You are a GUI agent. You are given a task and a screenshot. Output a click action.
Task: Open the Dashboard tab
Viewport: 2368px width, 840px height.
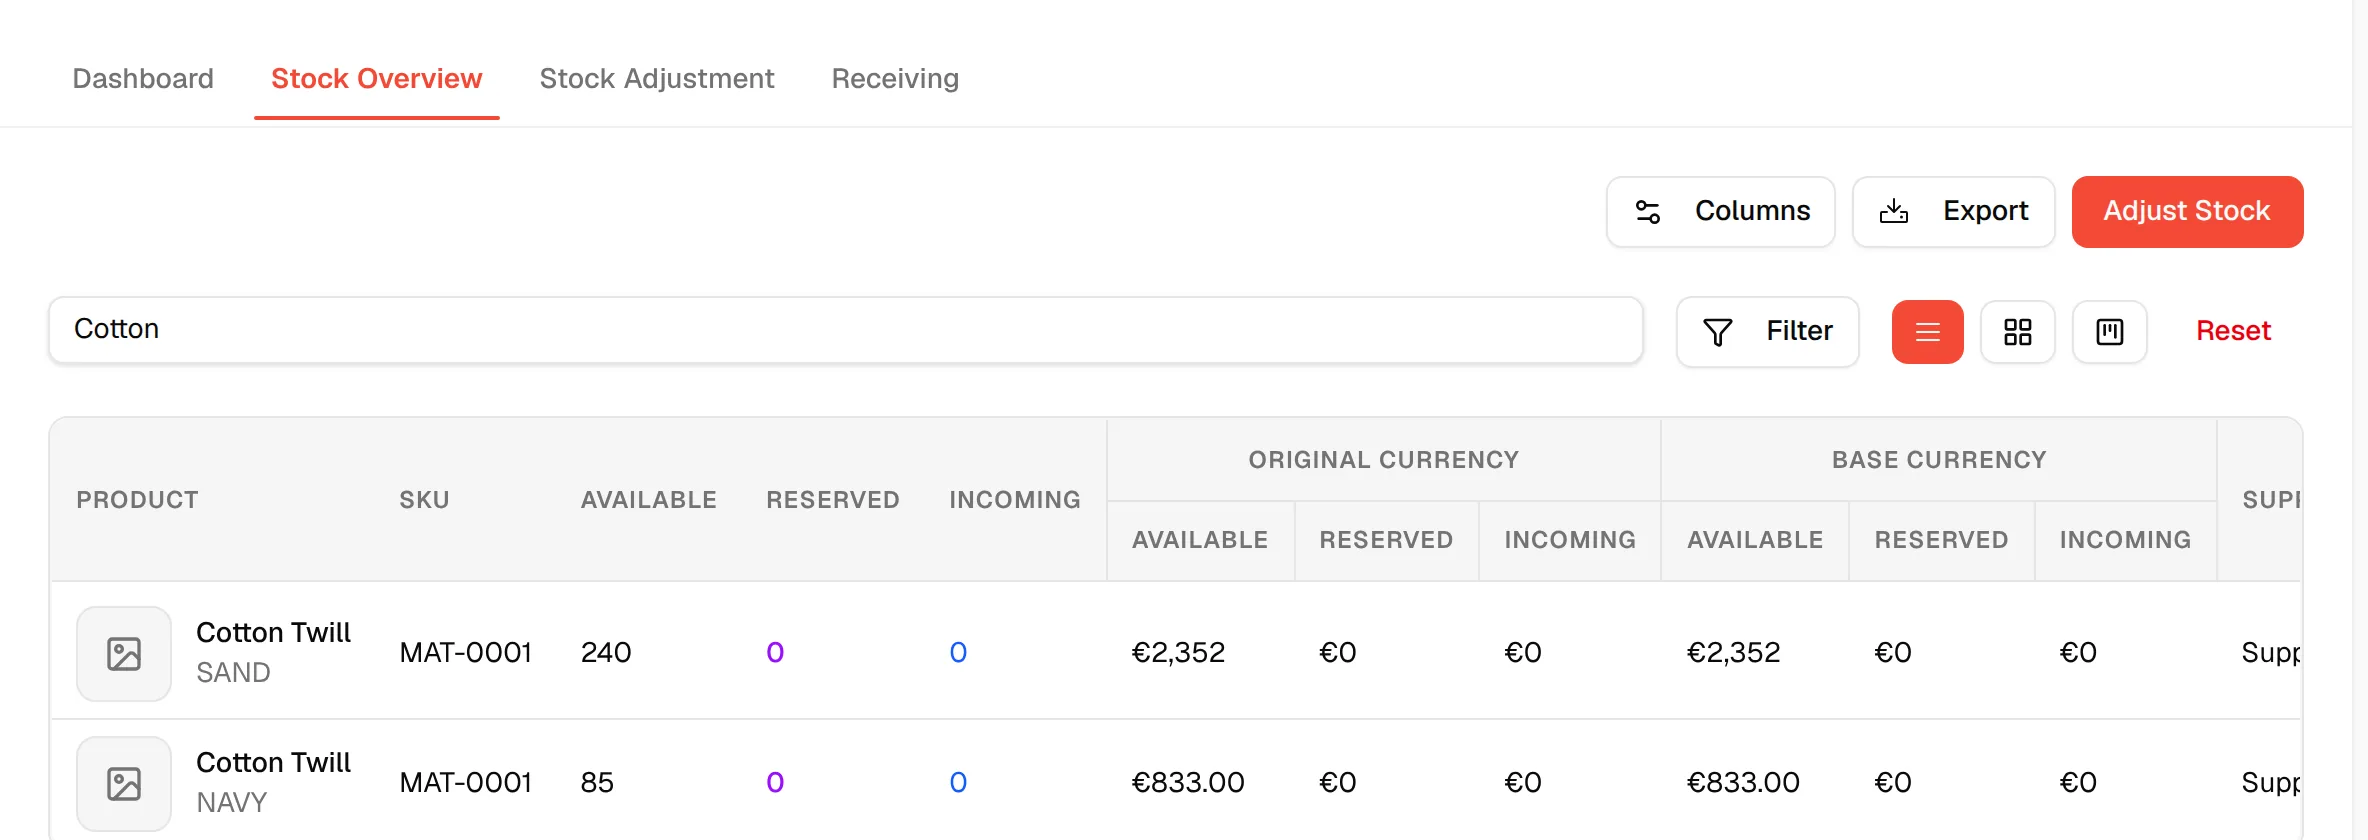[143, 79]
